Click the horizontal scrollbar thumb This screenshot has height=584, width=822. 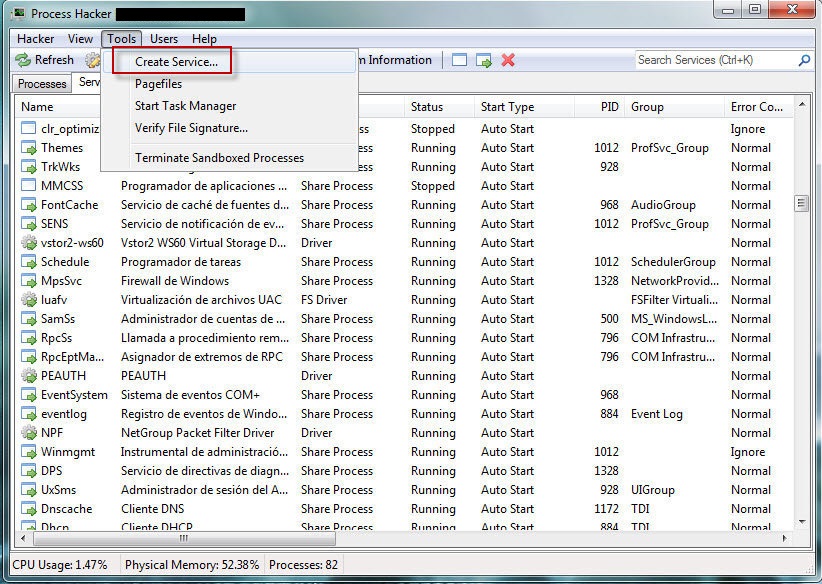pyautogui.click(x=183, y=538)
